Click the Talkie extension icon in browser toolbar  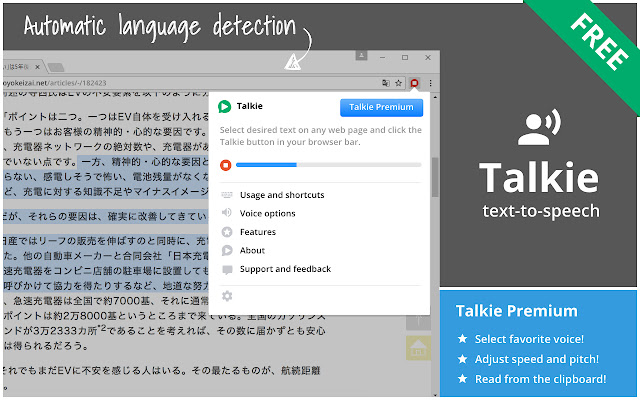tap(414, 83)
